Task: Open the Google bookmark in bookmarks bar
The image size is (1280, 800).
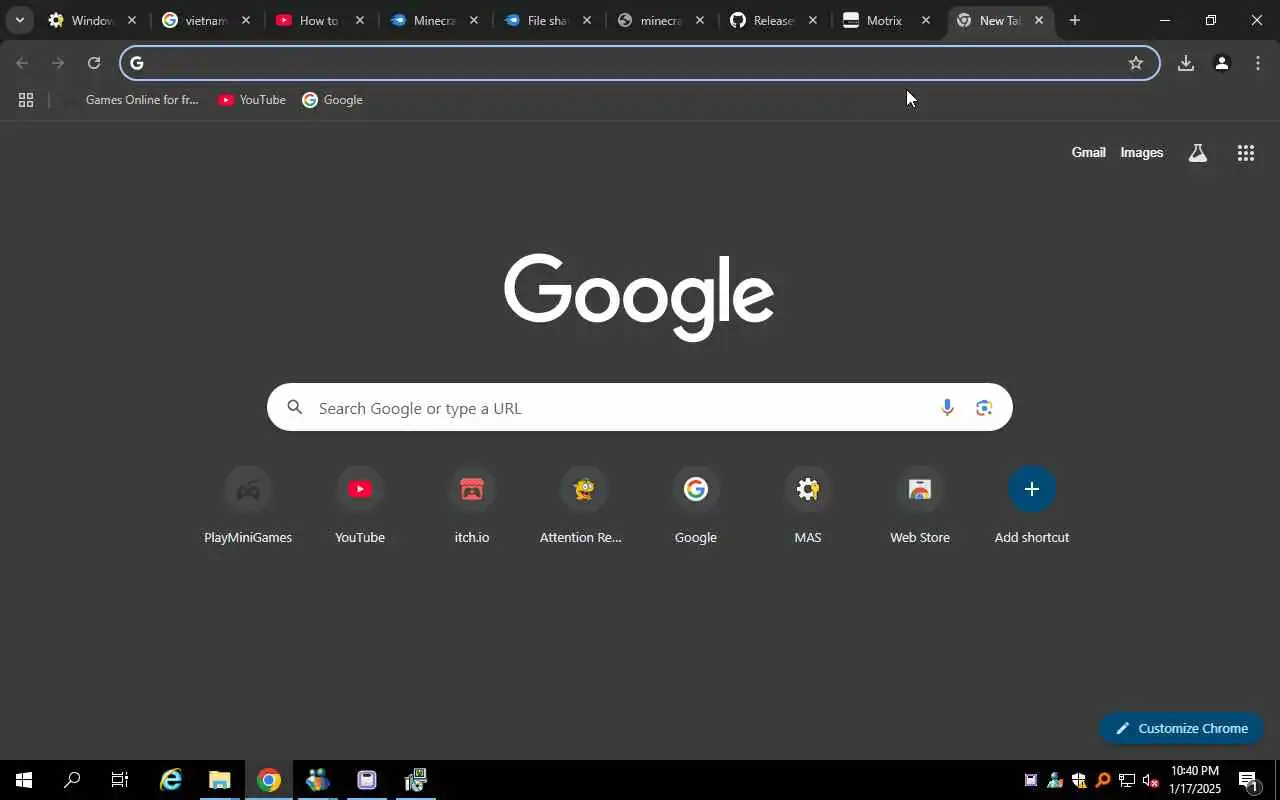Action: point(332,100)
